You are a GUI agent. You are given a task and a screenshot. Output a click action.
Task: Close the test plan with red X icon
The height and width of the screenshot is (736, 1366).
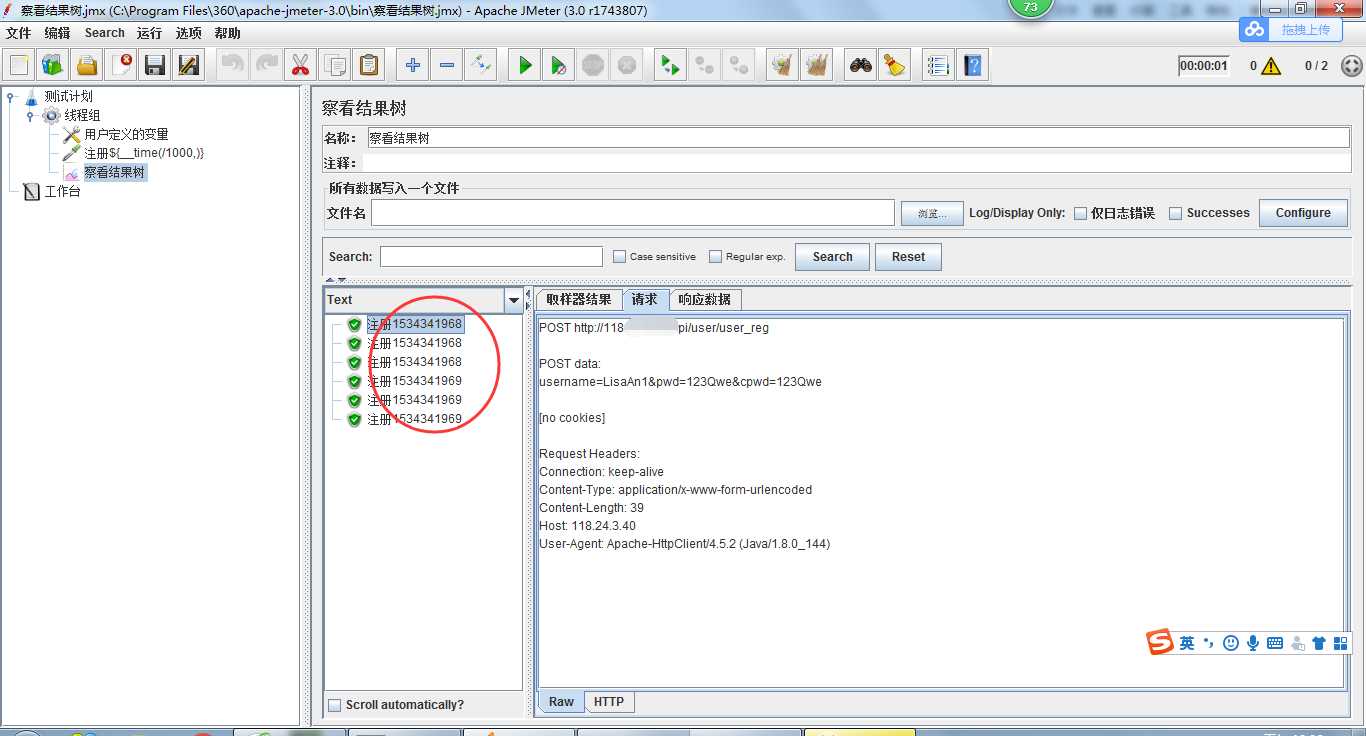(121, 66)
